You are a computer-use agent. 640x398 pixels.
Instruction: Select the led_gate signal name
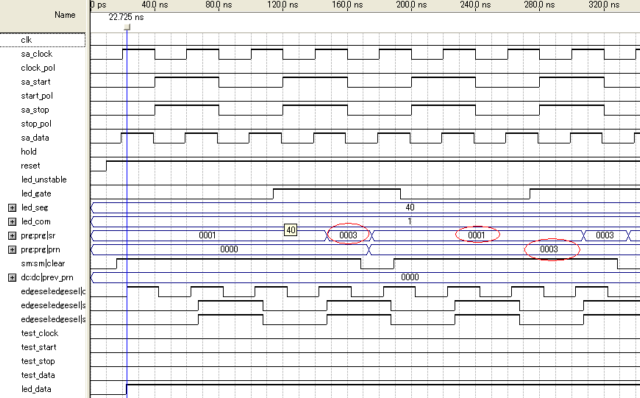(x=36, y=193)
